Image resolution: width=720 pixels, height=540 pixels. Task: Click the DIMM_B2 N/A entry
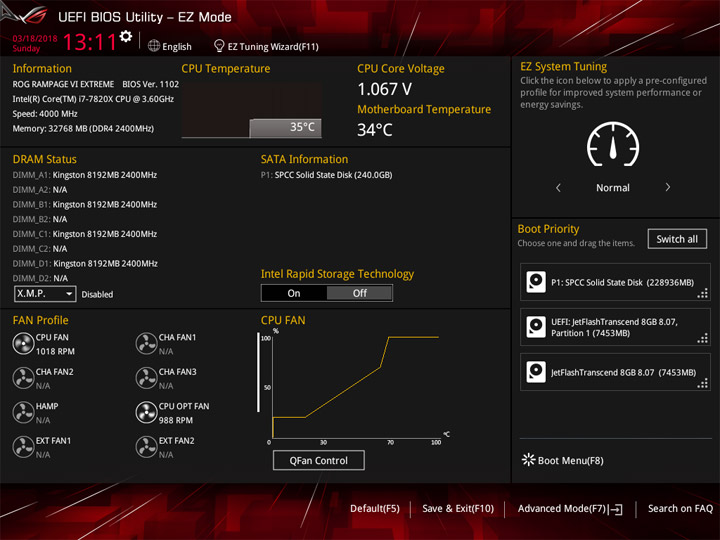[39, 219]
